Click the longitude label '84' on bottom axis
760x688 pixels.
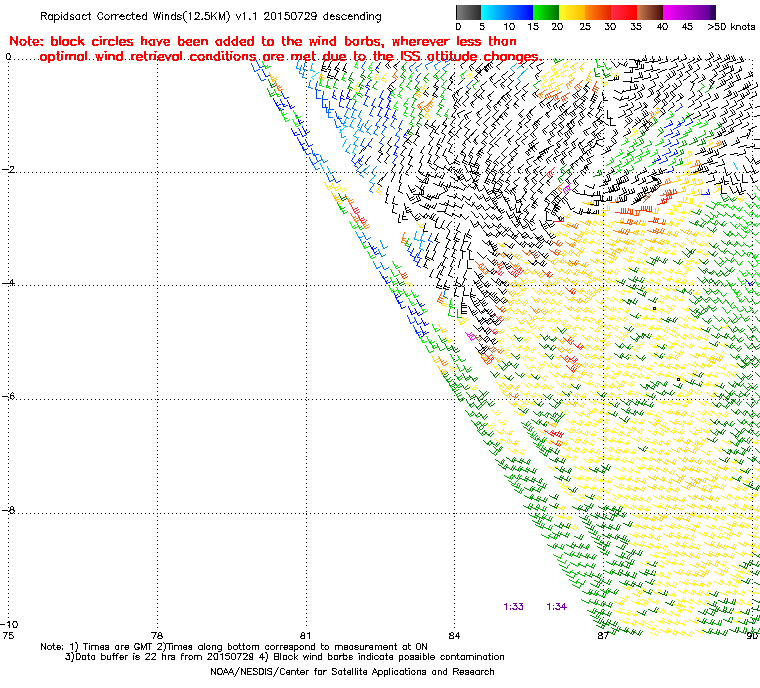(454, 635)
